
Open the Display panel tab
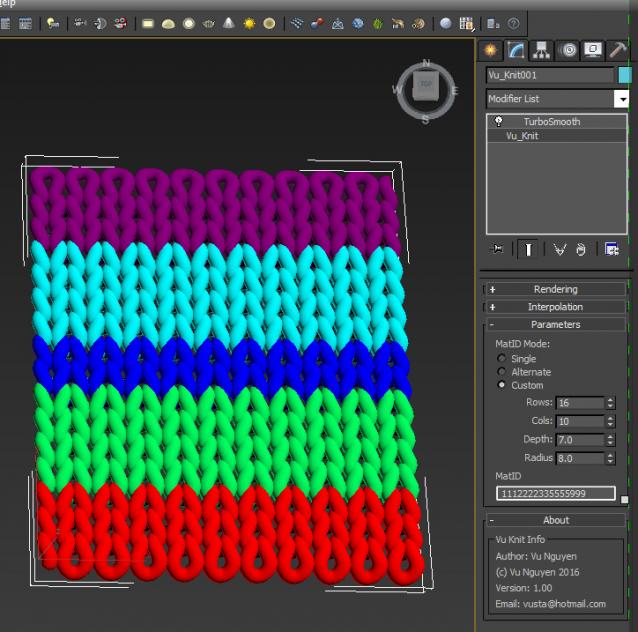(593, 50)
